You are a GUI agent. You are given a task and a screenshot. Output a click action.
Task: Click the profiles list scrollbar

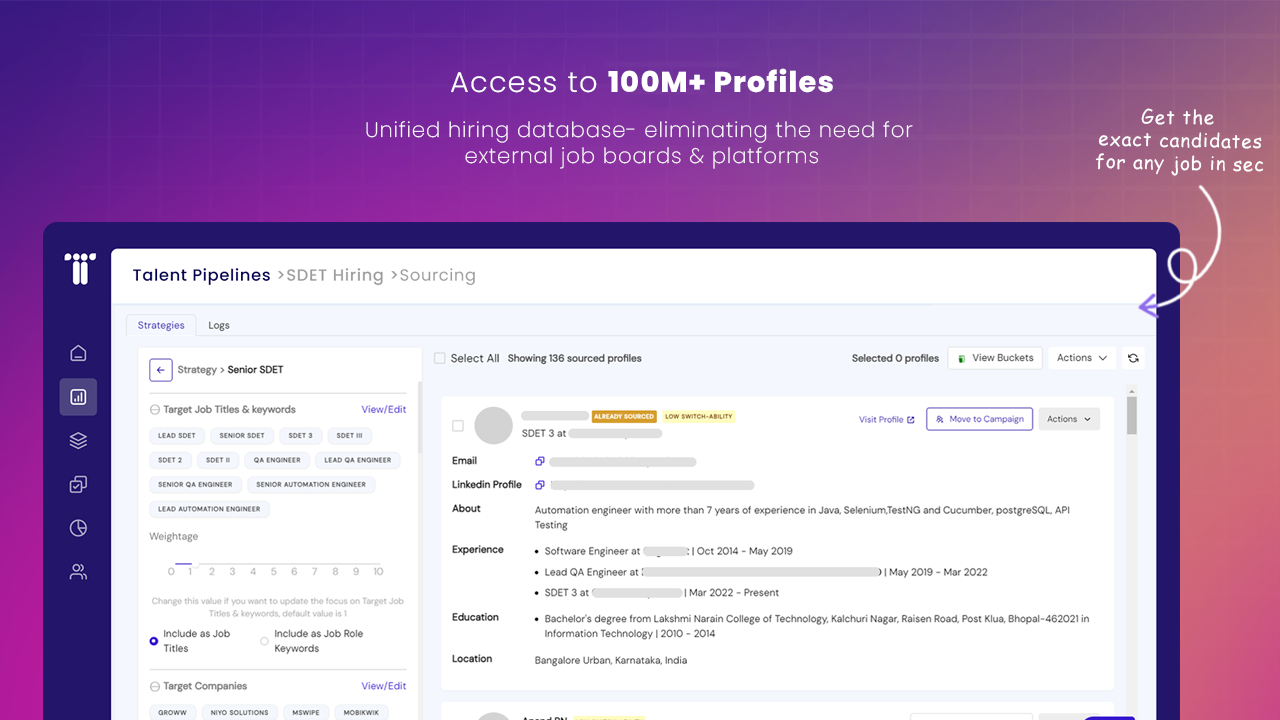1132,415
